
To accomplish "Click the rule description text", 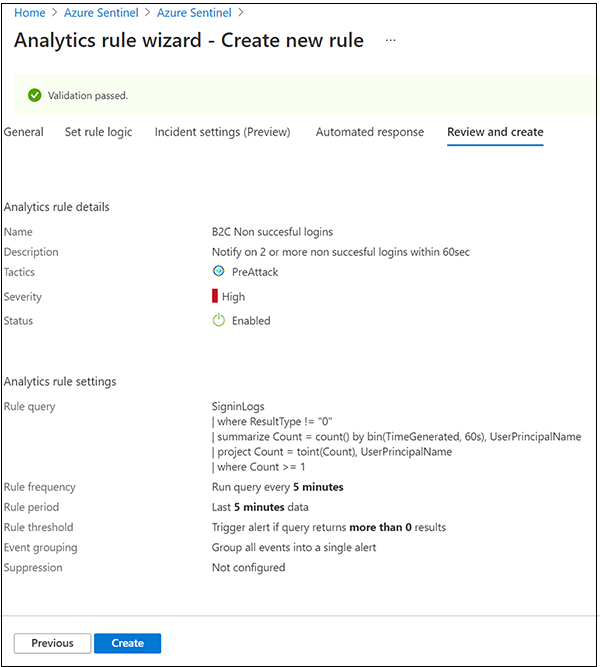I will pos(340,252).
